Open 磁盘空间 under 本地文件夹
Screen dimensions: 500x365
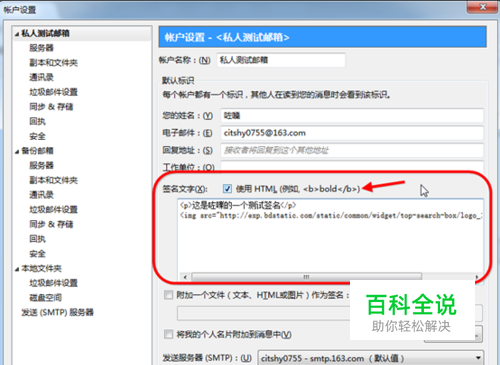45,298
